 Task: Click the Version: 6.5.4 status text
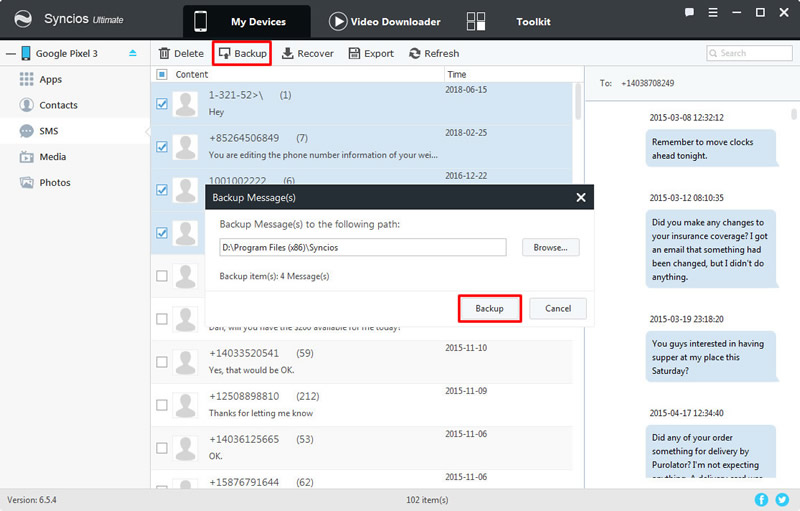click(x=32, y=500)
